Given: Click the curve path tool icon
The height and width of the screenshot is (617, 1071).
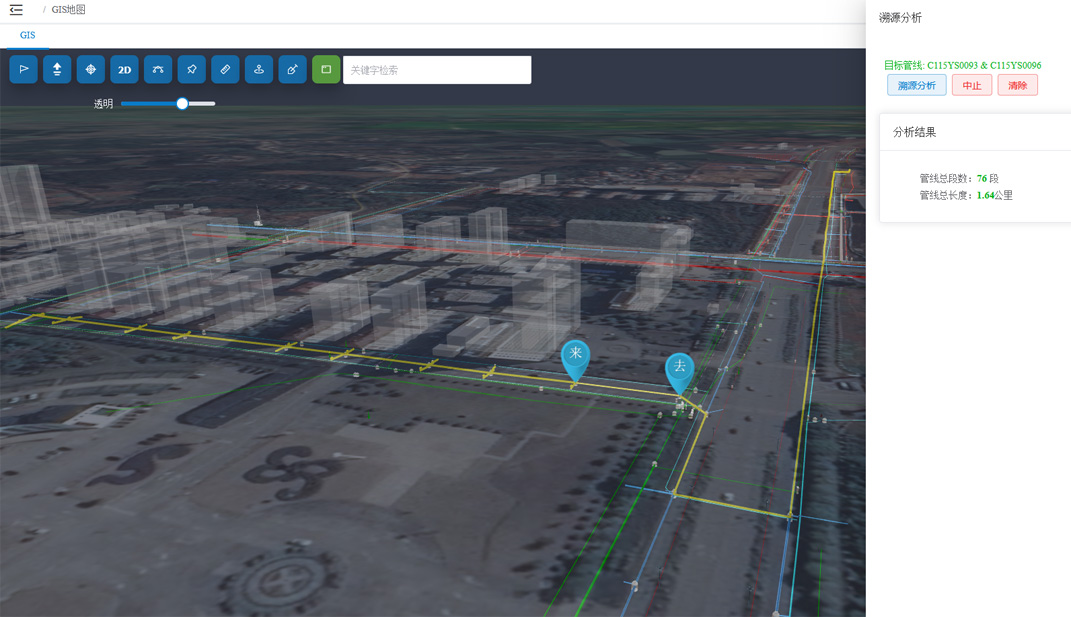Looking at the screenshot, I should coord(158,69).
